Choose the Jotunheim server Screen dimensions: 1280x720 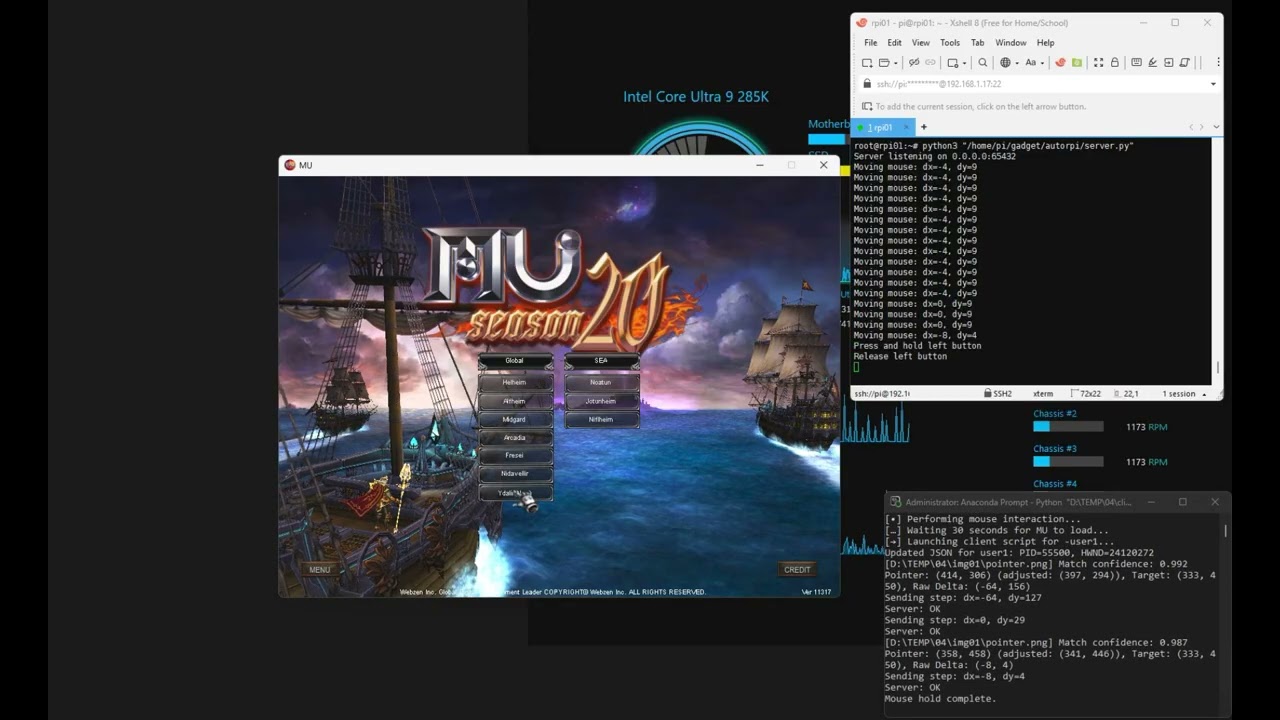tap(601, 401)
